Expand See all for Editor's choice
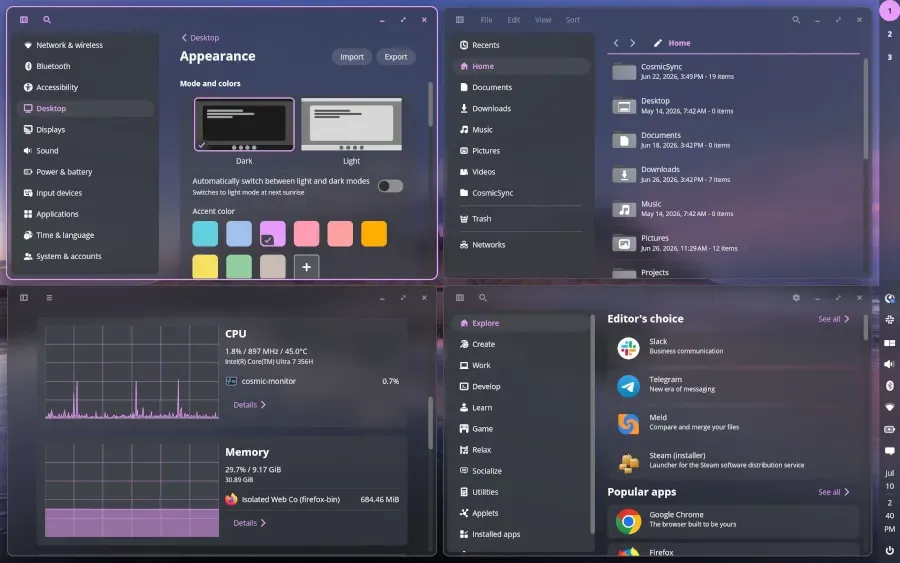 [833, 319]
